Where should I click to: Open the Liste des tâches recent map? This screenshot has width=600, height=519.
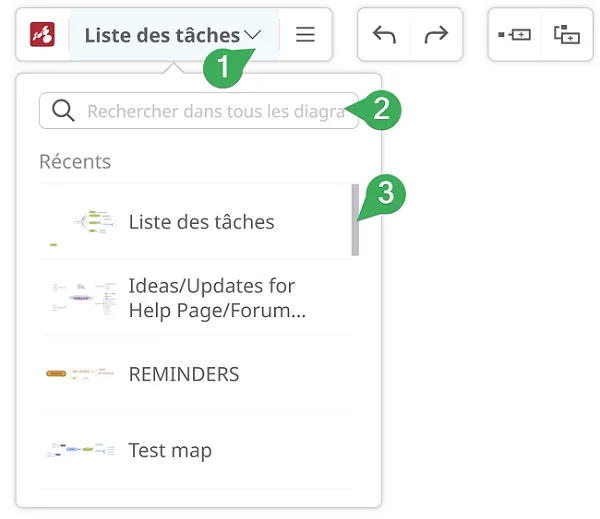[x=196, y=222]
